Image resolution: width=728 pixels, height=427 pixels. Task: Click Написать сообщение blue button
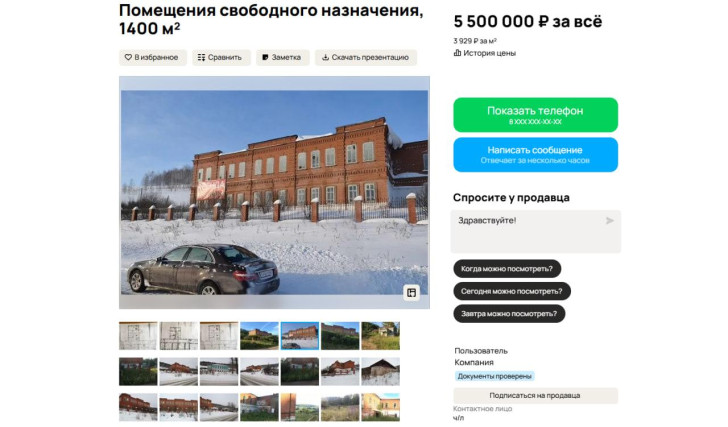[535, 155]
